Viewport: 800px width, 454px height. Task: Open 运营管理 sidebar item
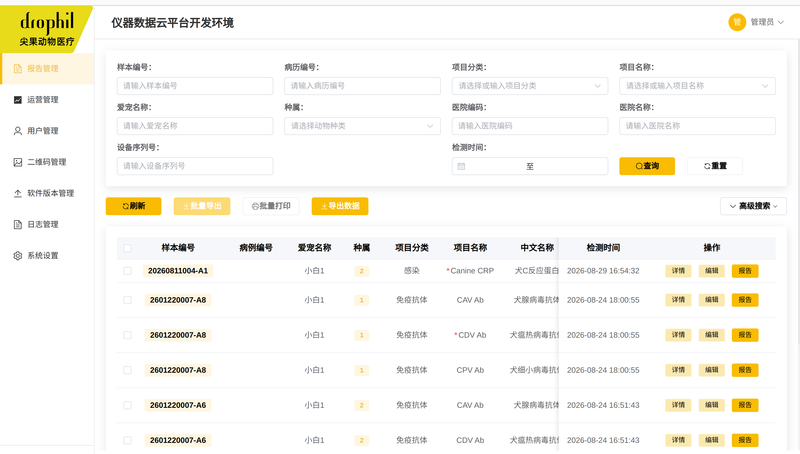click(47, 99)
